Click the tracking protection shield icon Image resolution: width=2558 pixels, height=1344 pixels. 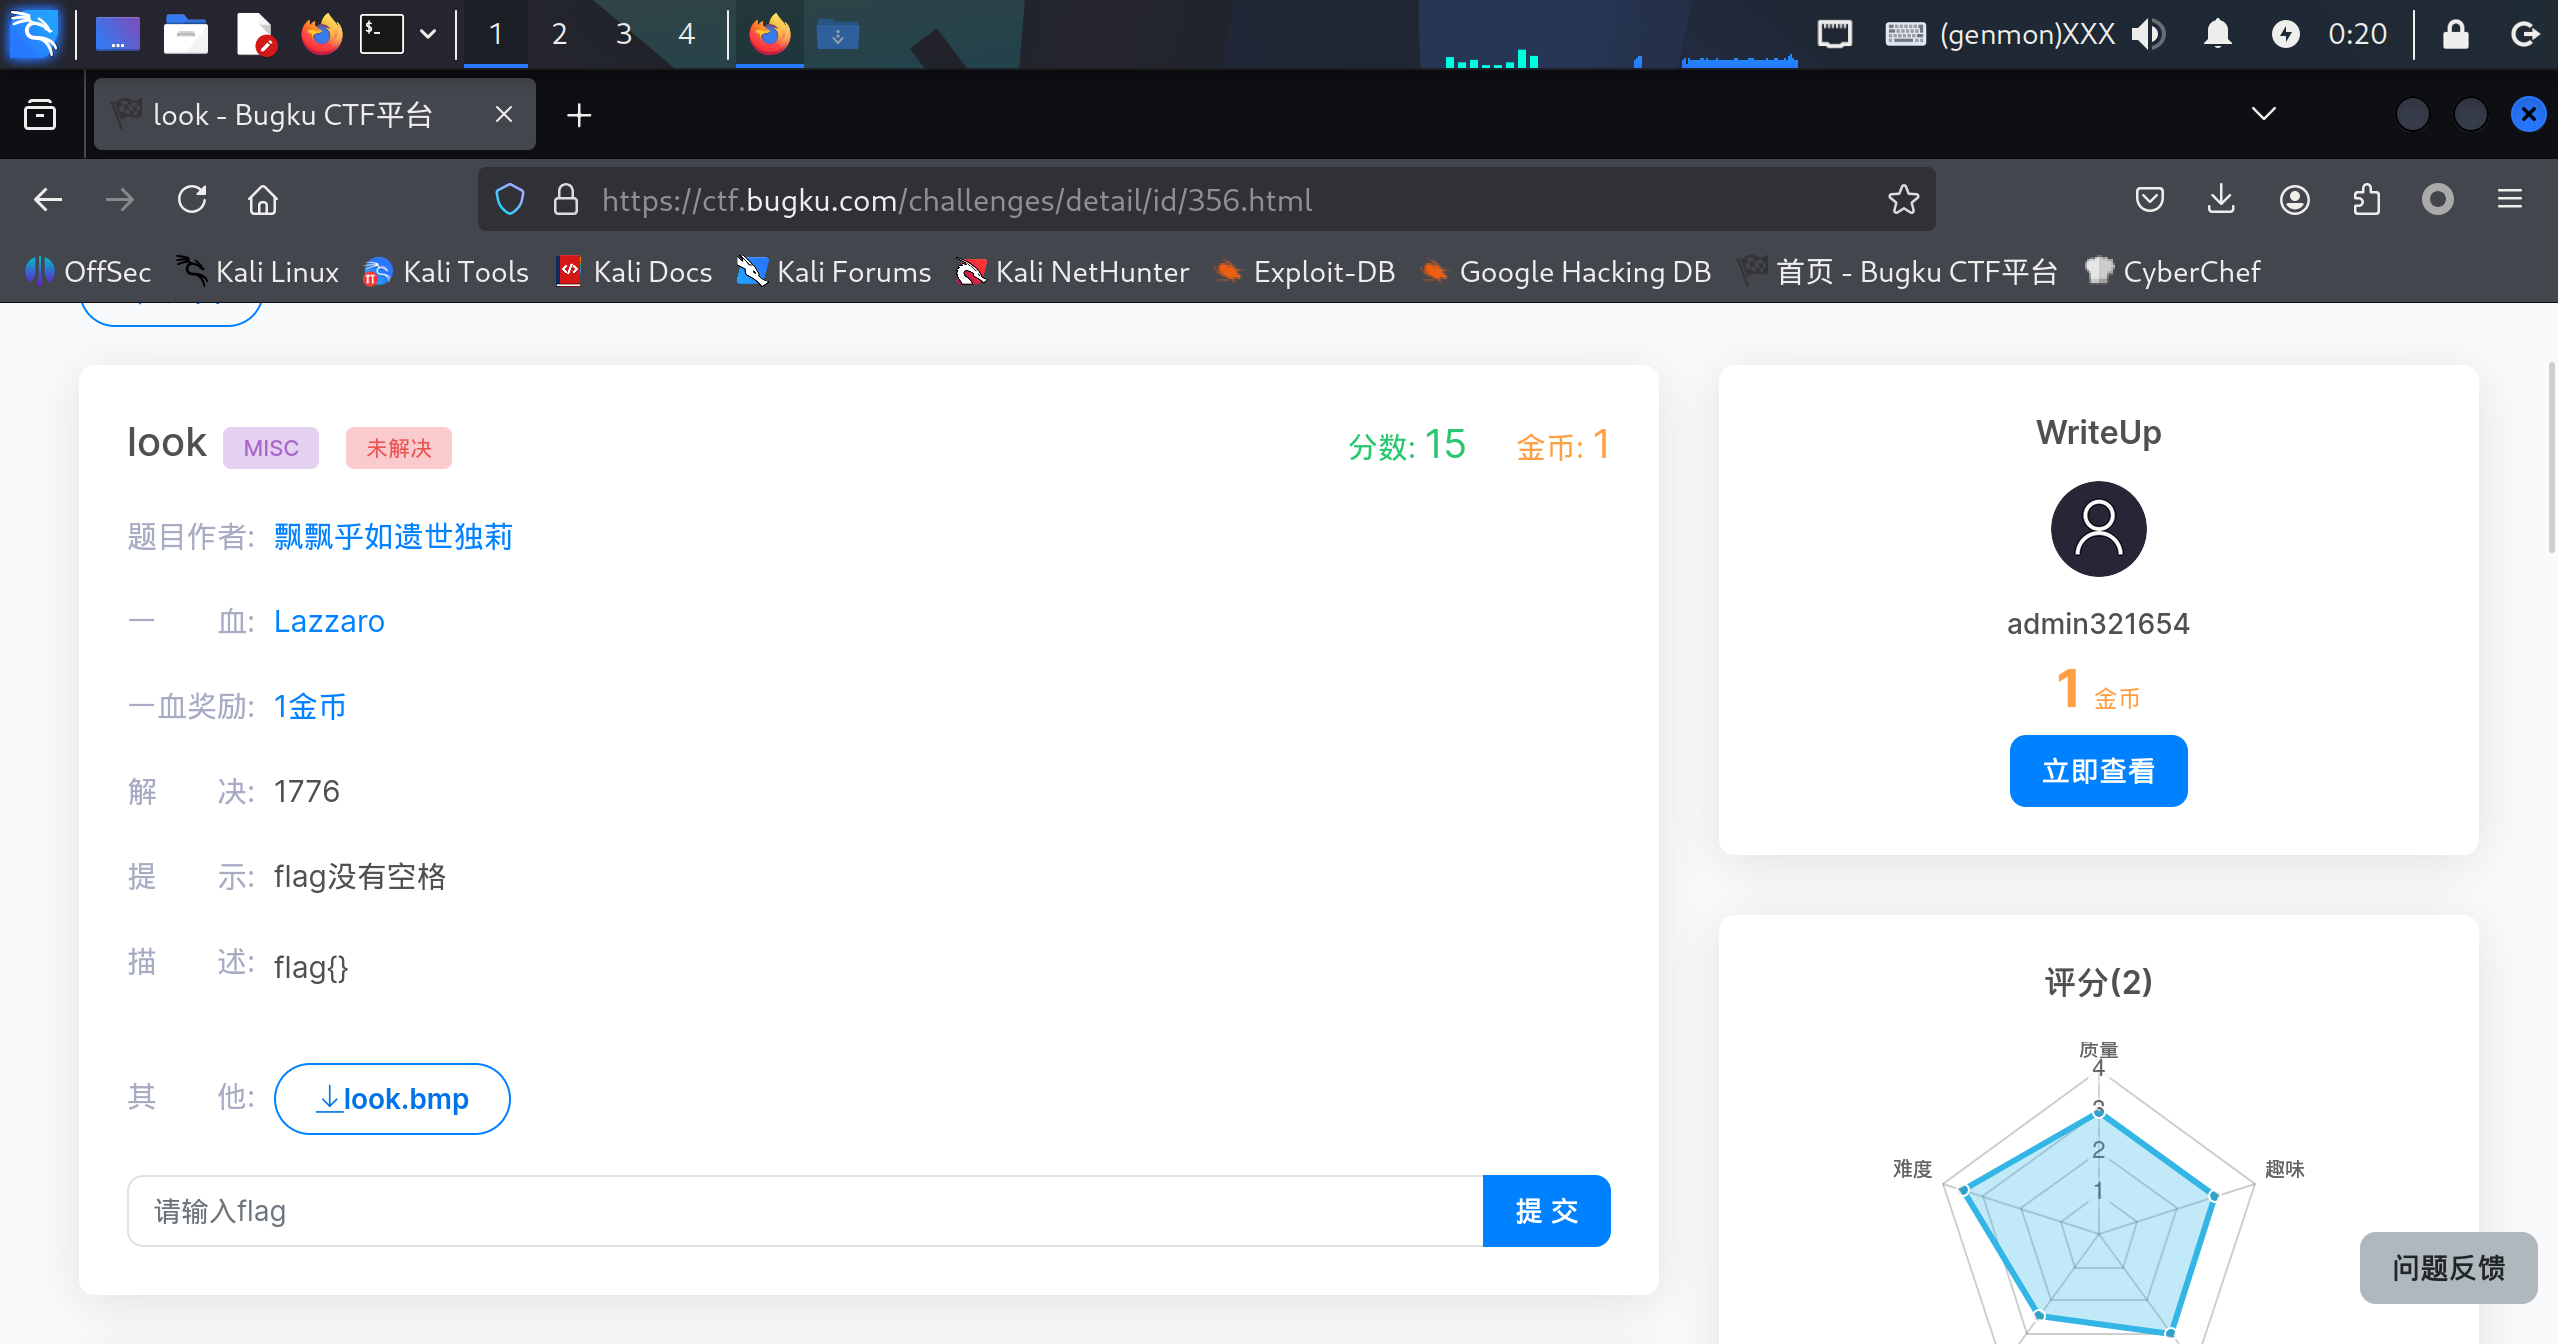click(x=510, y=200)
